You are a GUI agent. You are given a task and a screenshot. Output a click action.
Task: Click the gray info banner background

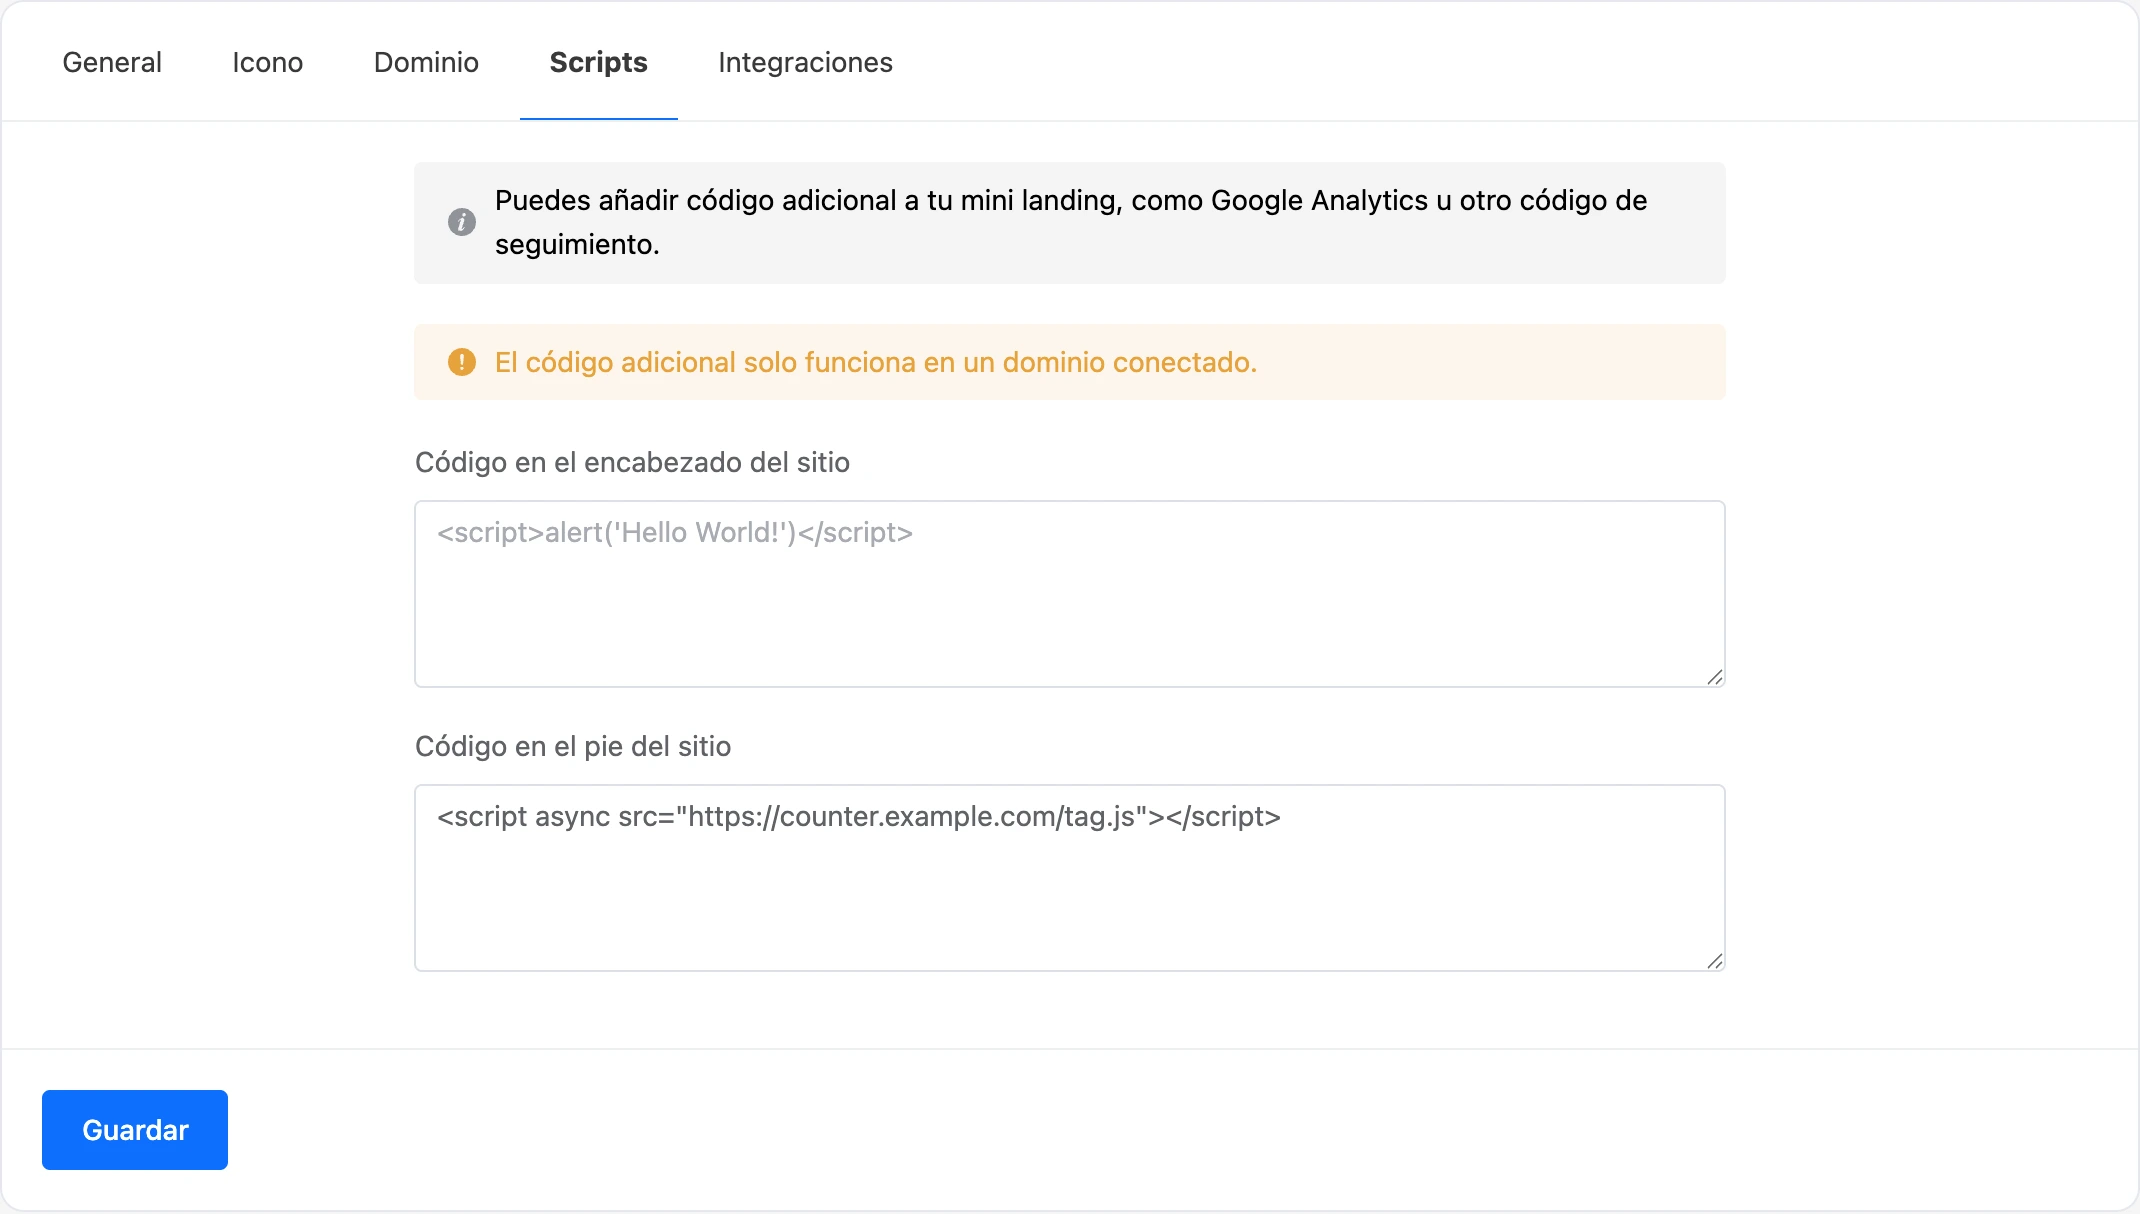click(1070, 223)
